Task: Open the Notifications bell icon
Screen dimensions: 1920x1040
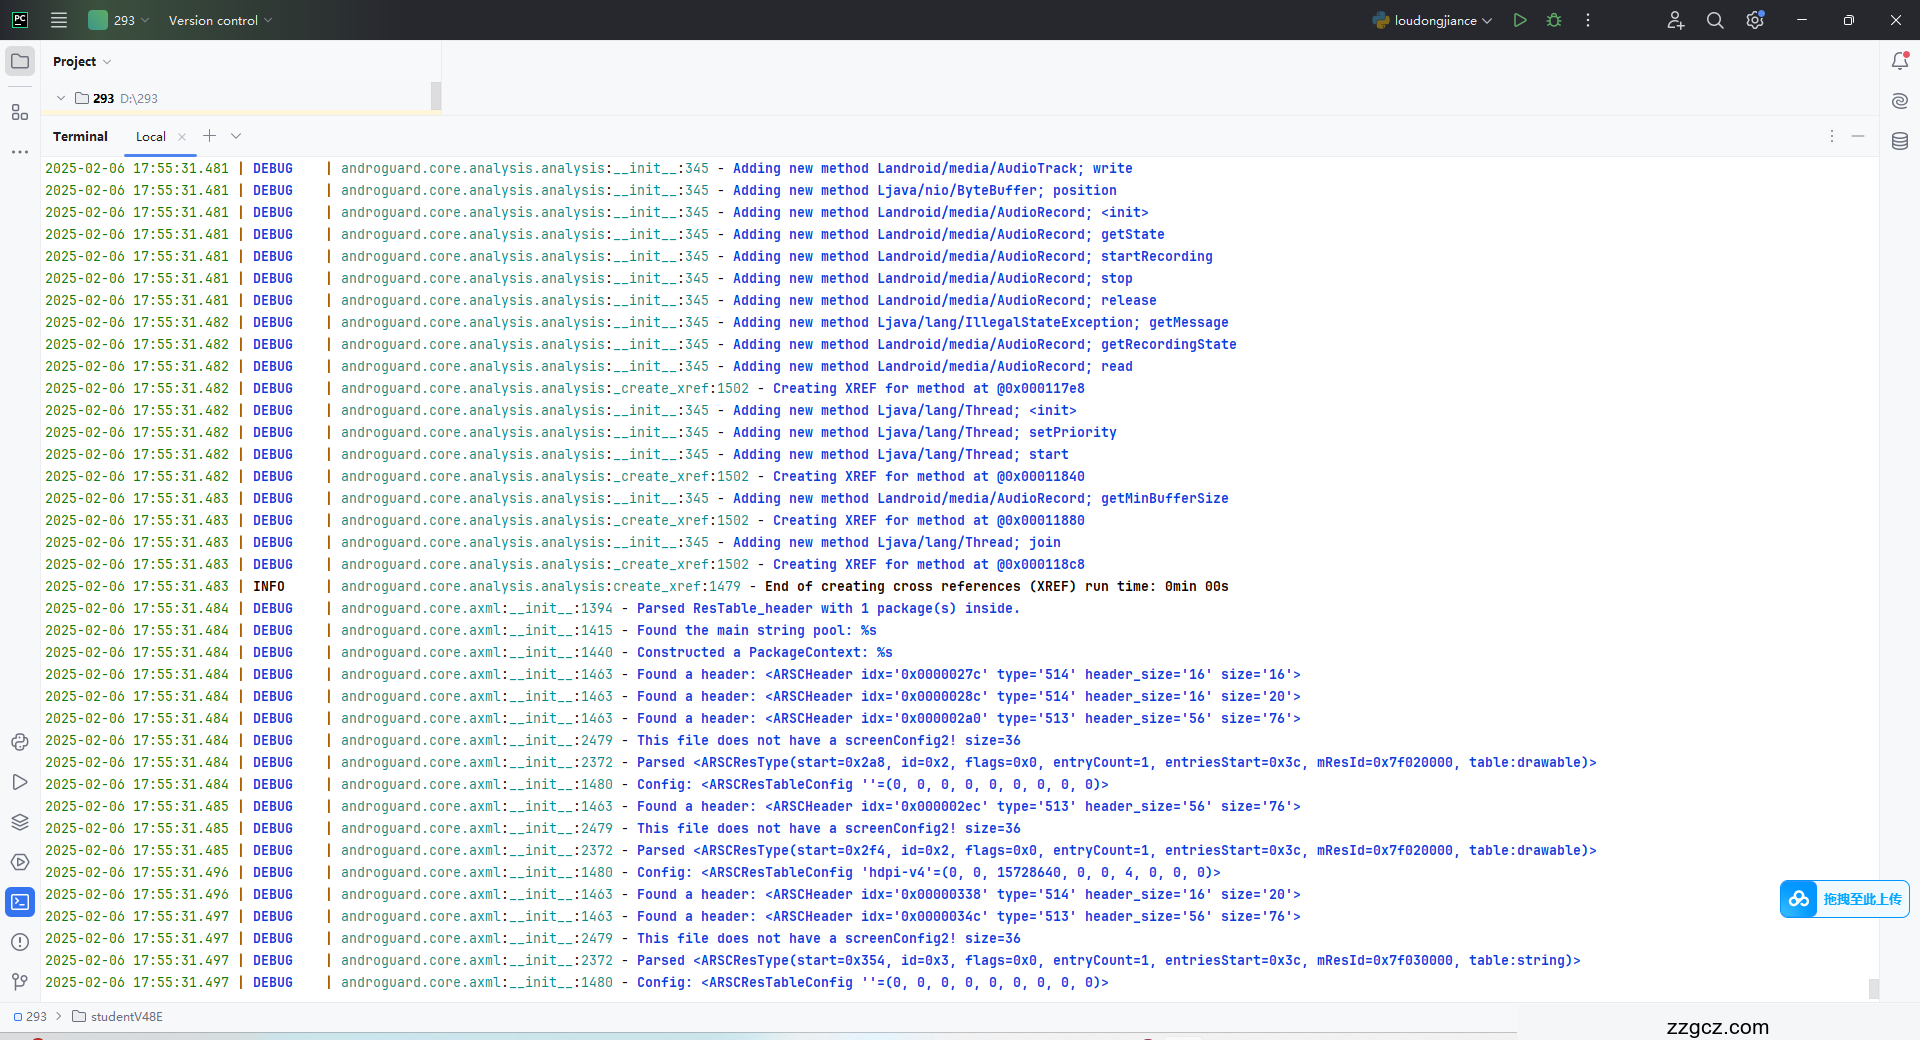Action: 1900,61
